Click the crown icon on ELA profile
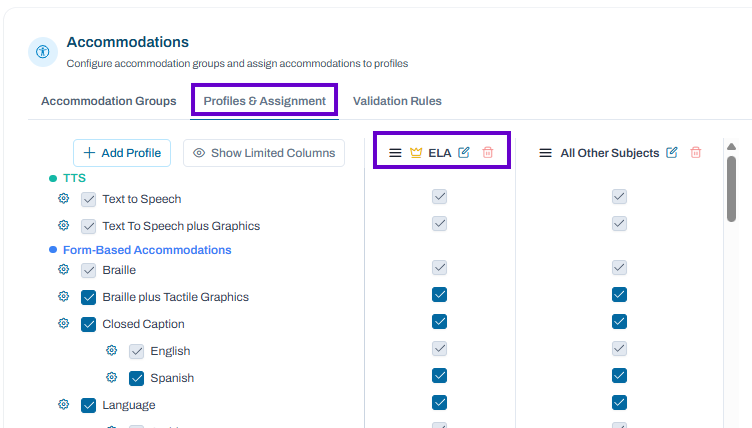The image size is (752, 428). pos(416,153)
